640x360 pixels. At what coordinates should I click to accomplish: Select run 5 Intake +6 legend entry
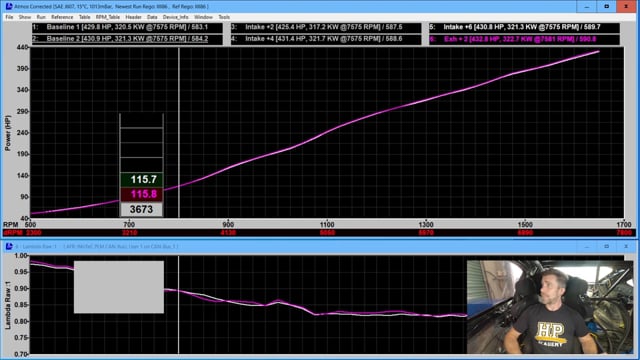(524, 27)
